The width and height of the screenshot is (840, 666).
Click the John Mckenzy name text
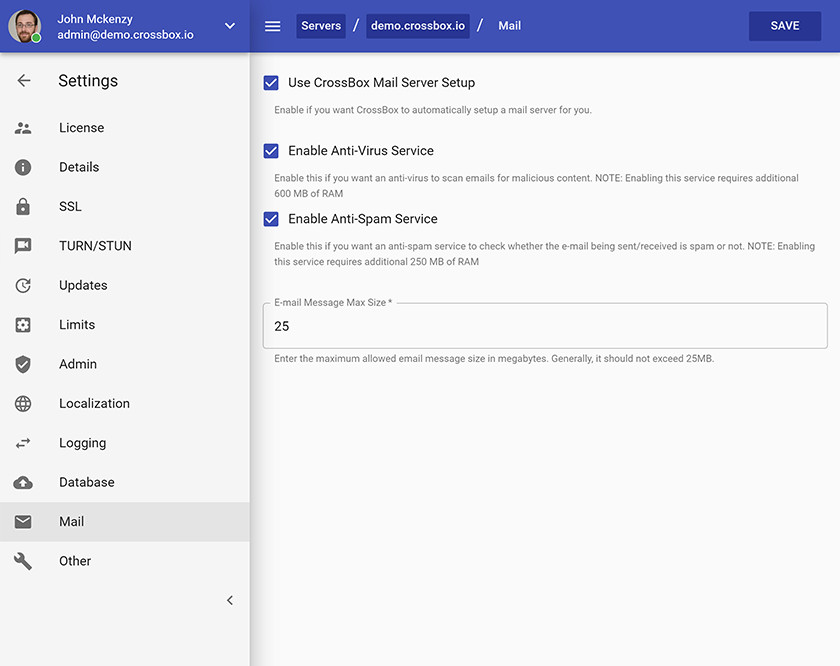pos(95,19)
